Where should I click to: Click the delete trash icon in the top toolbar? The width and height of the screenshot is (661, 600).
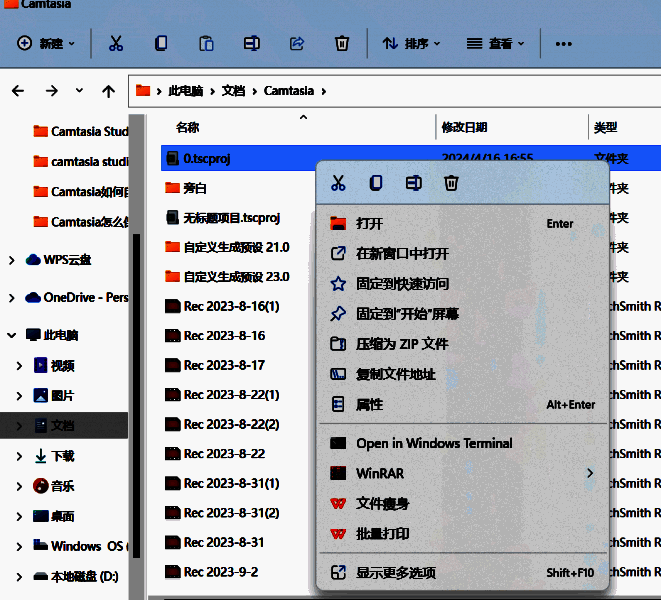pyautogui.click(x=342, y=44)
